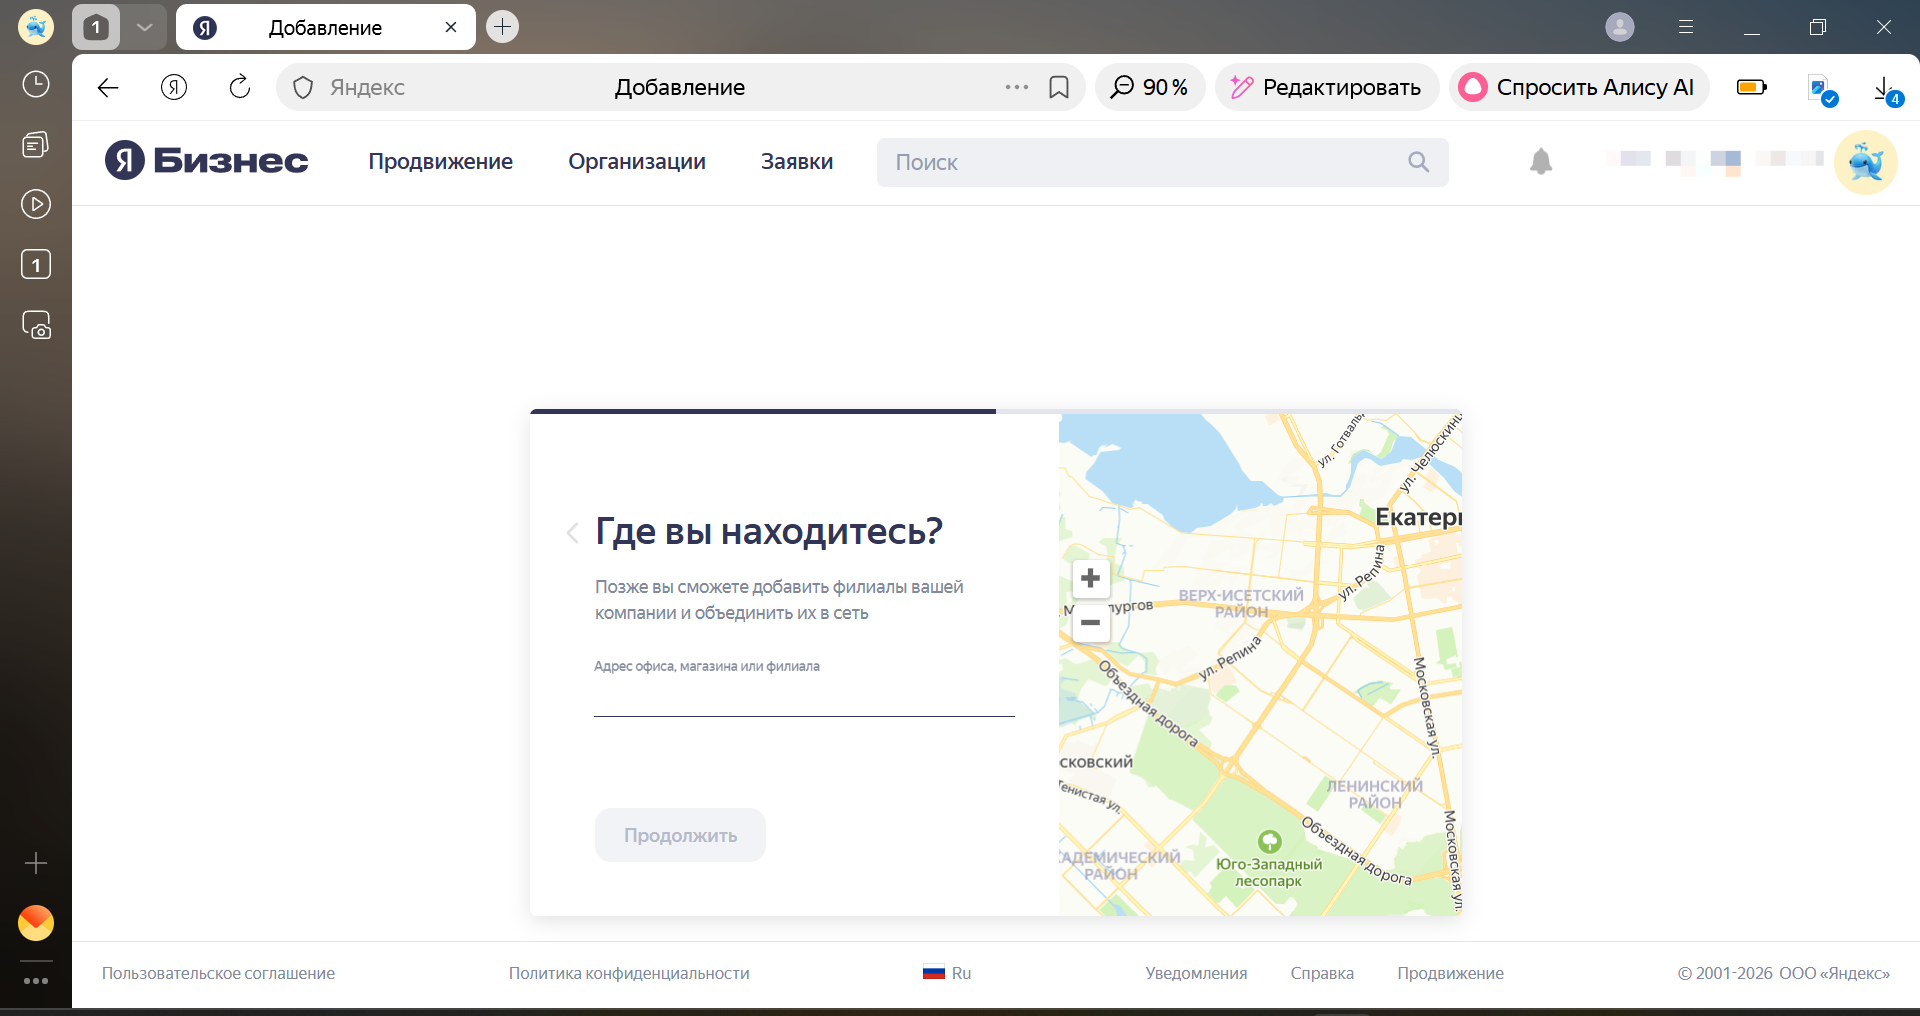Click the battery saver toolbar icon
This screenshot has height=1016, width=1920.
coord(1751,87)
